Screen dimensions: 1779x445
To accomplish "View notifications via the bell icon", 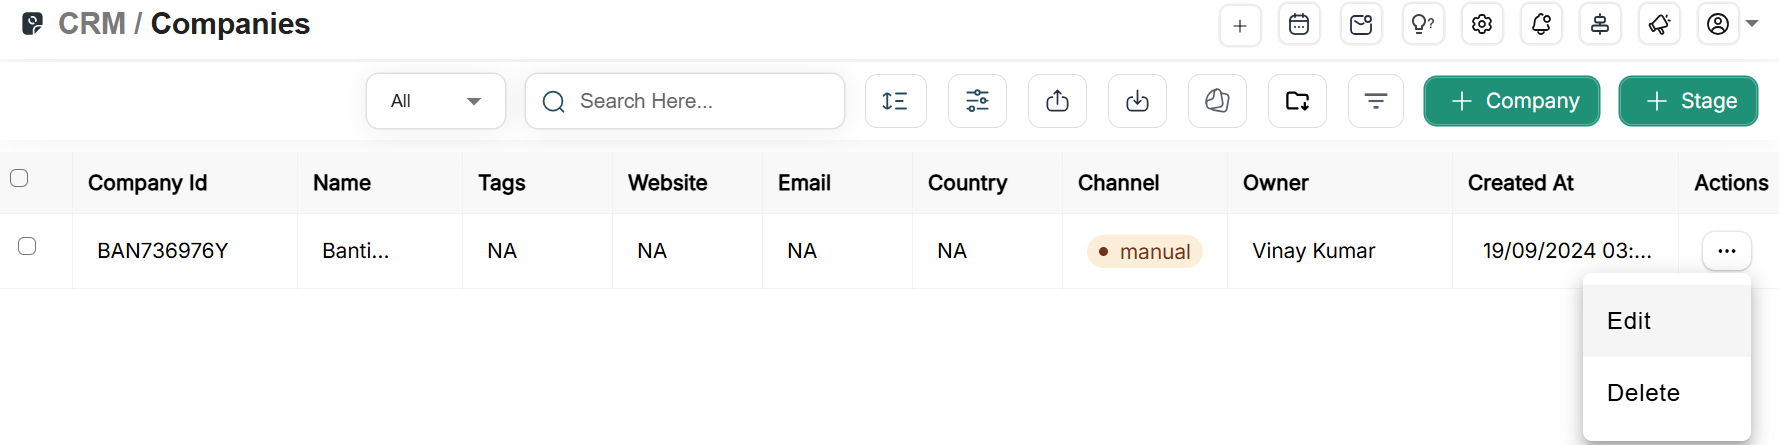I will 1541,25.
